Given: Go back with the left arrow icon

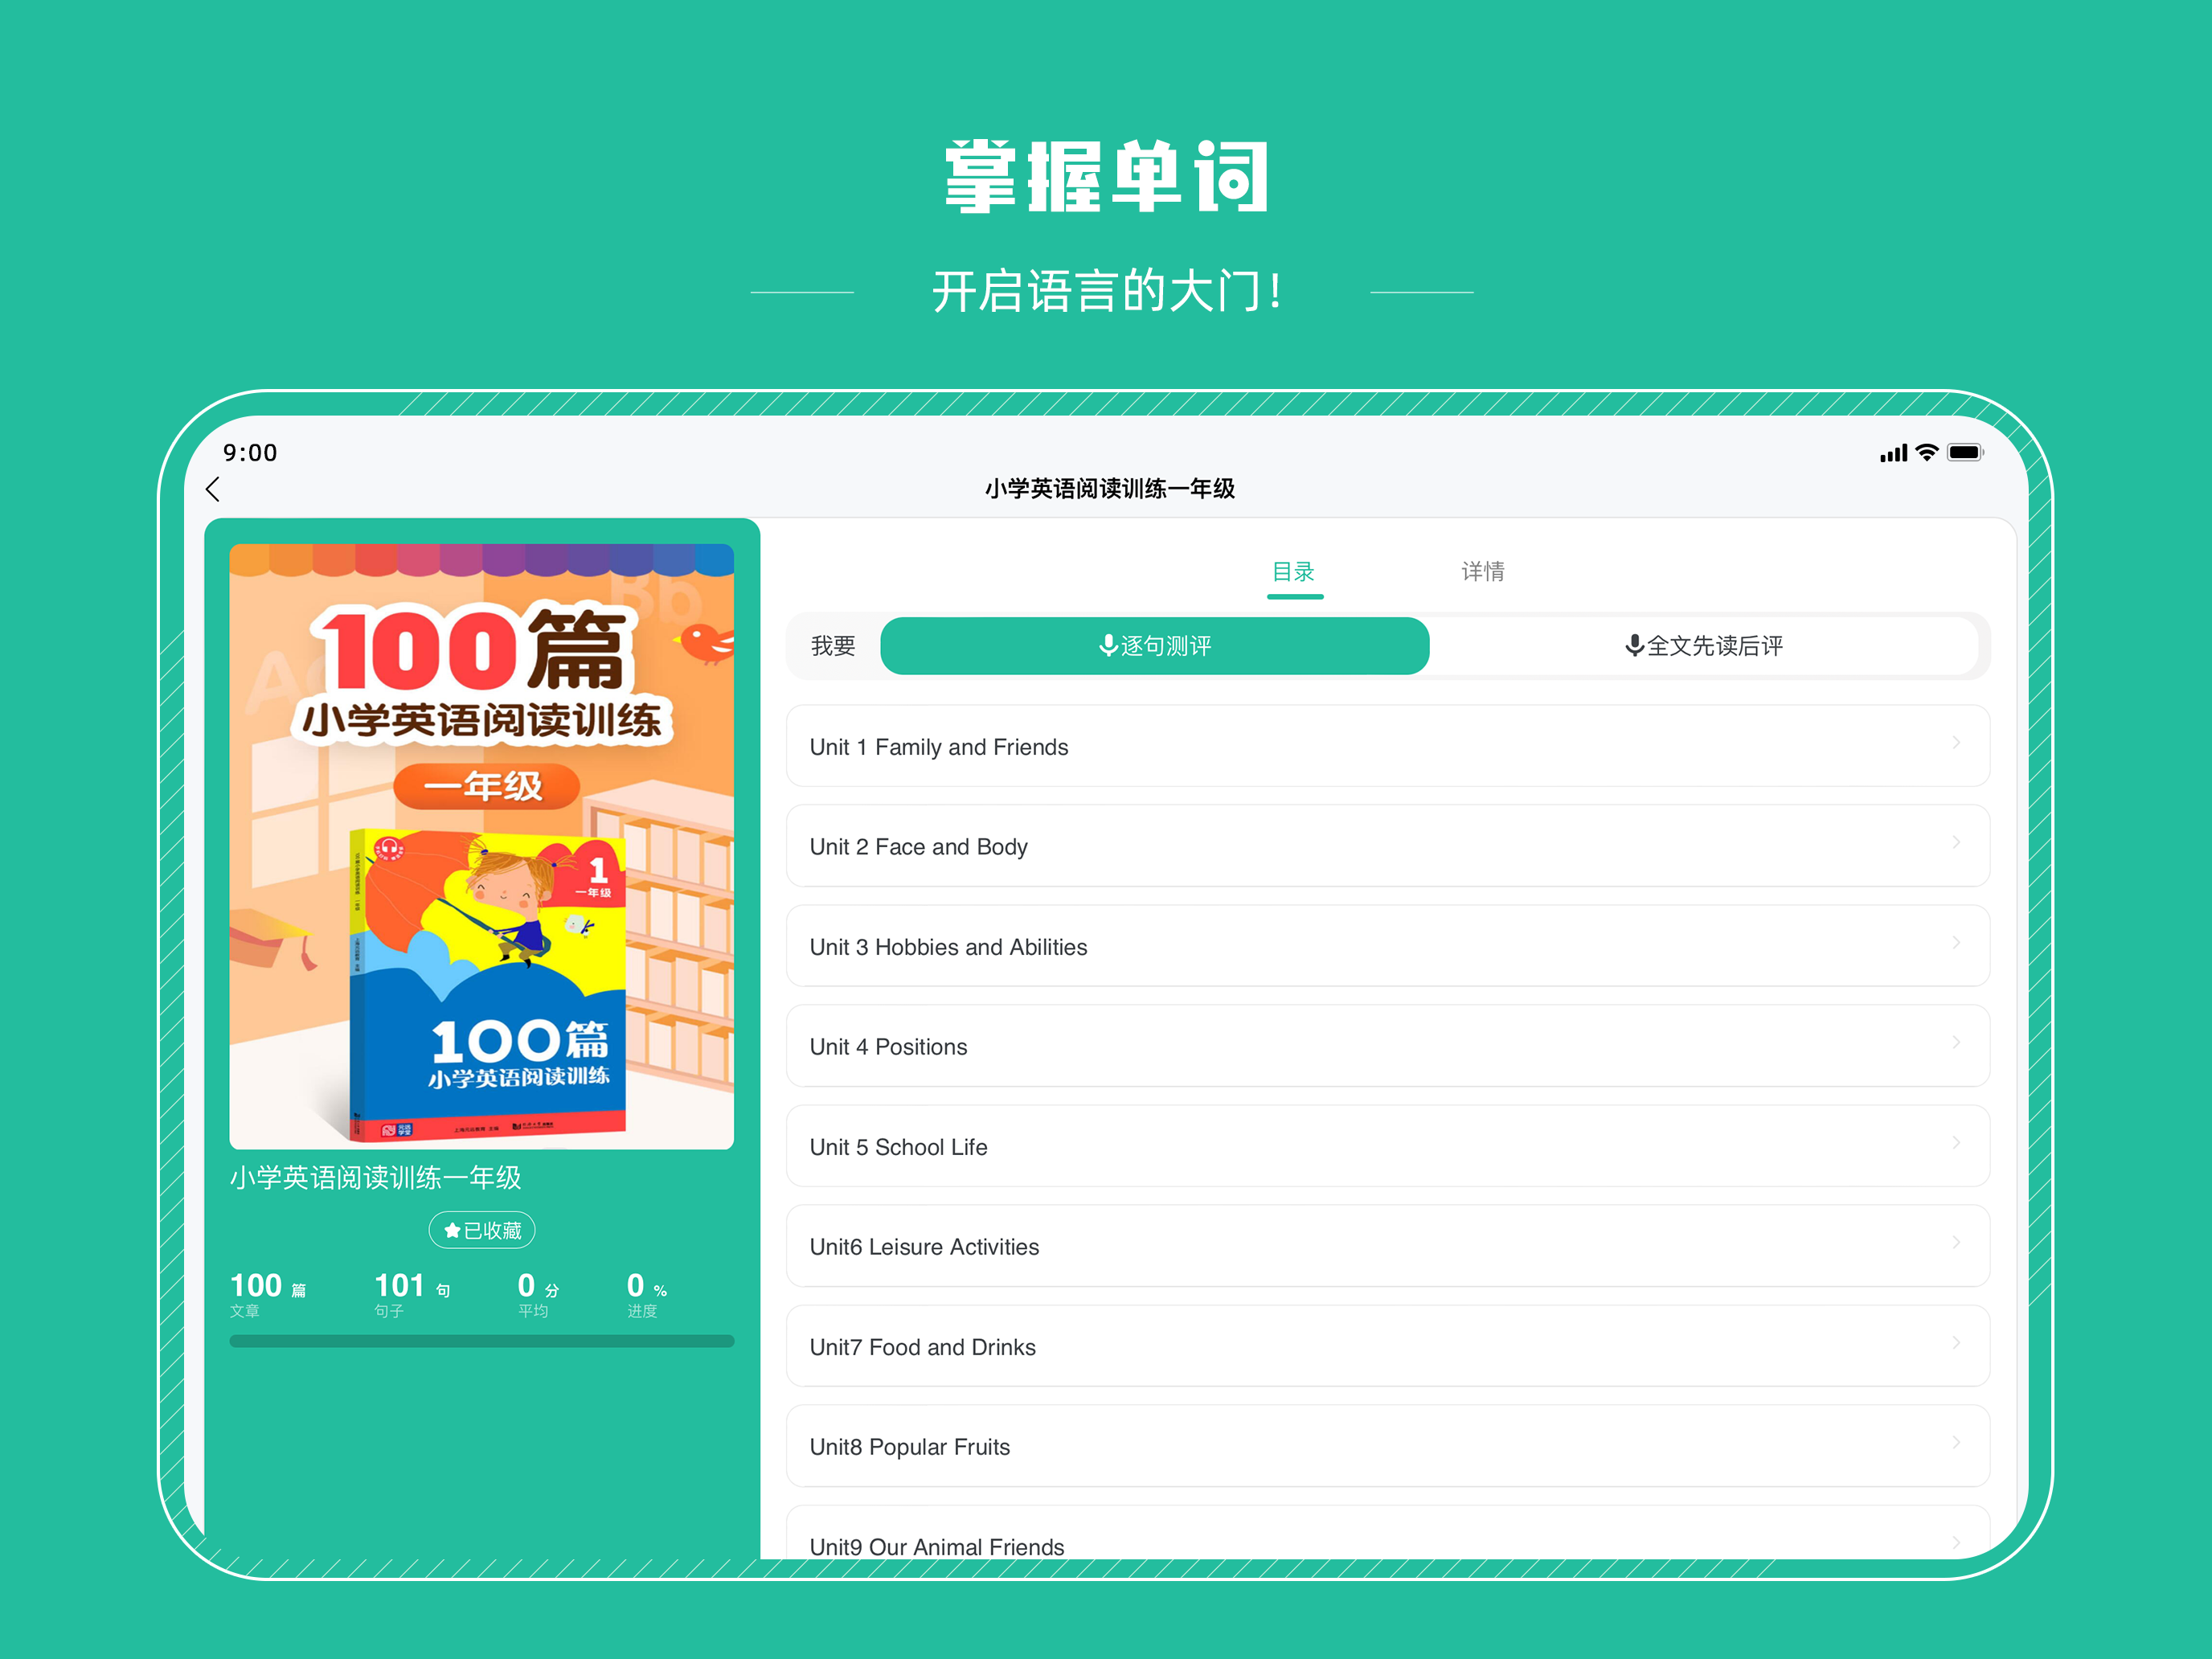Looking at the screenshot, I should [x=212, y=489].
